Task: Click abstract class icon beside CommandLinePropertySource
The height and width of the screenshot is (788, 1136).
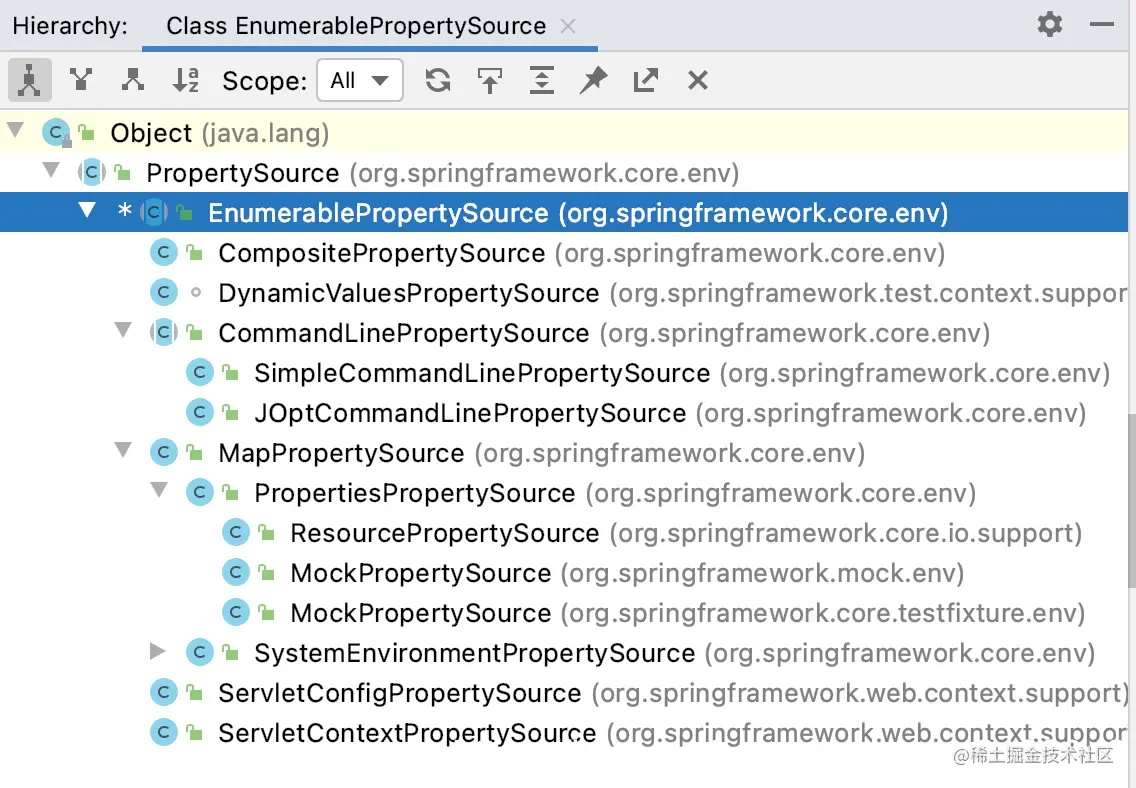Action: pos(164,332)
